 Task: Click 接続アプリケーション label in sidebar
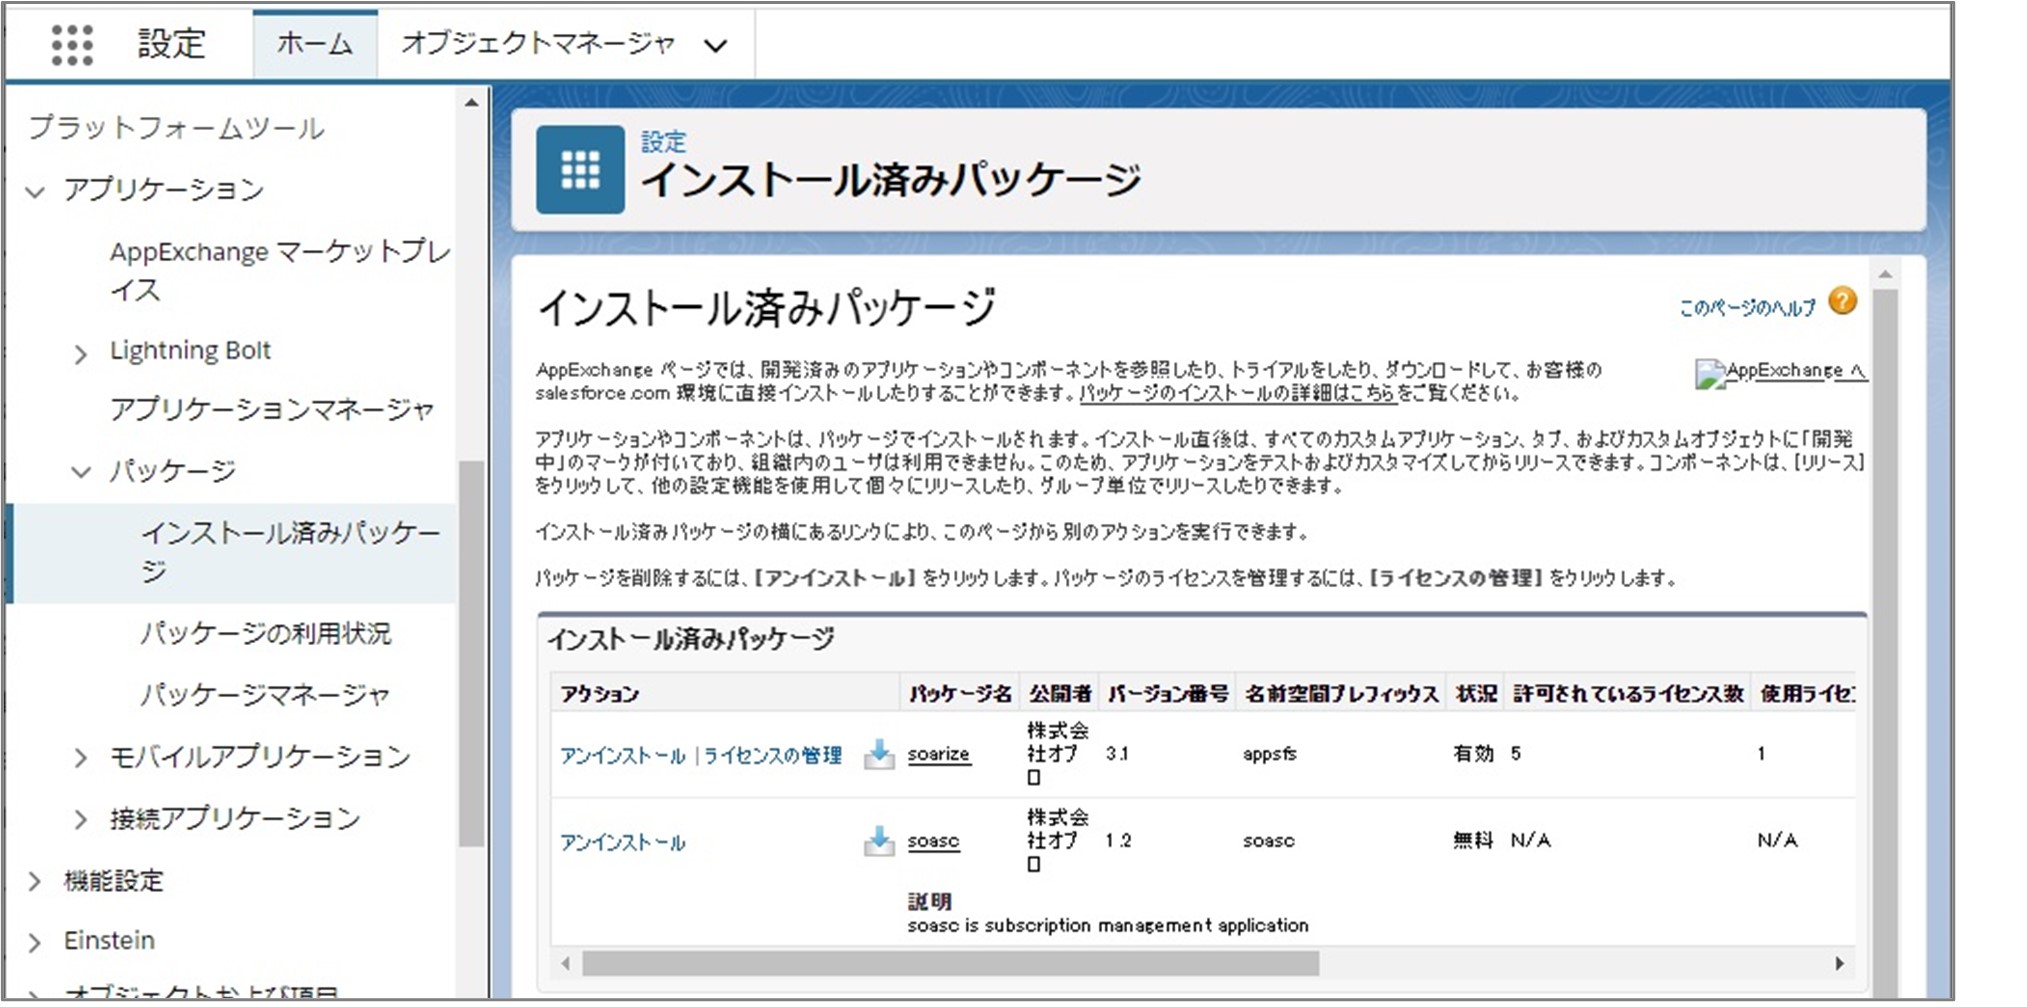tap(235, 818)
